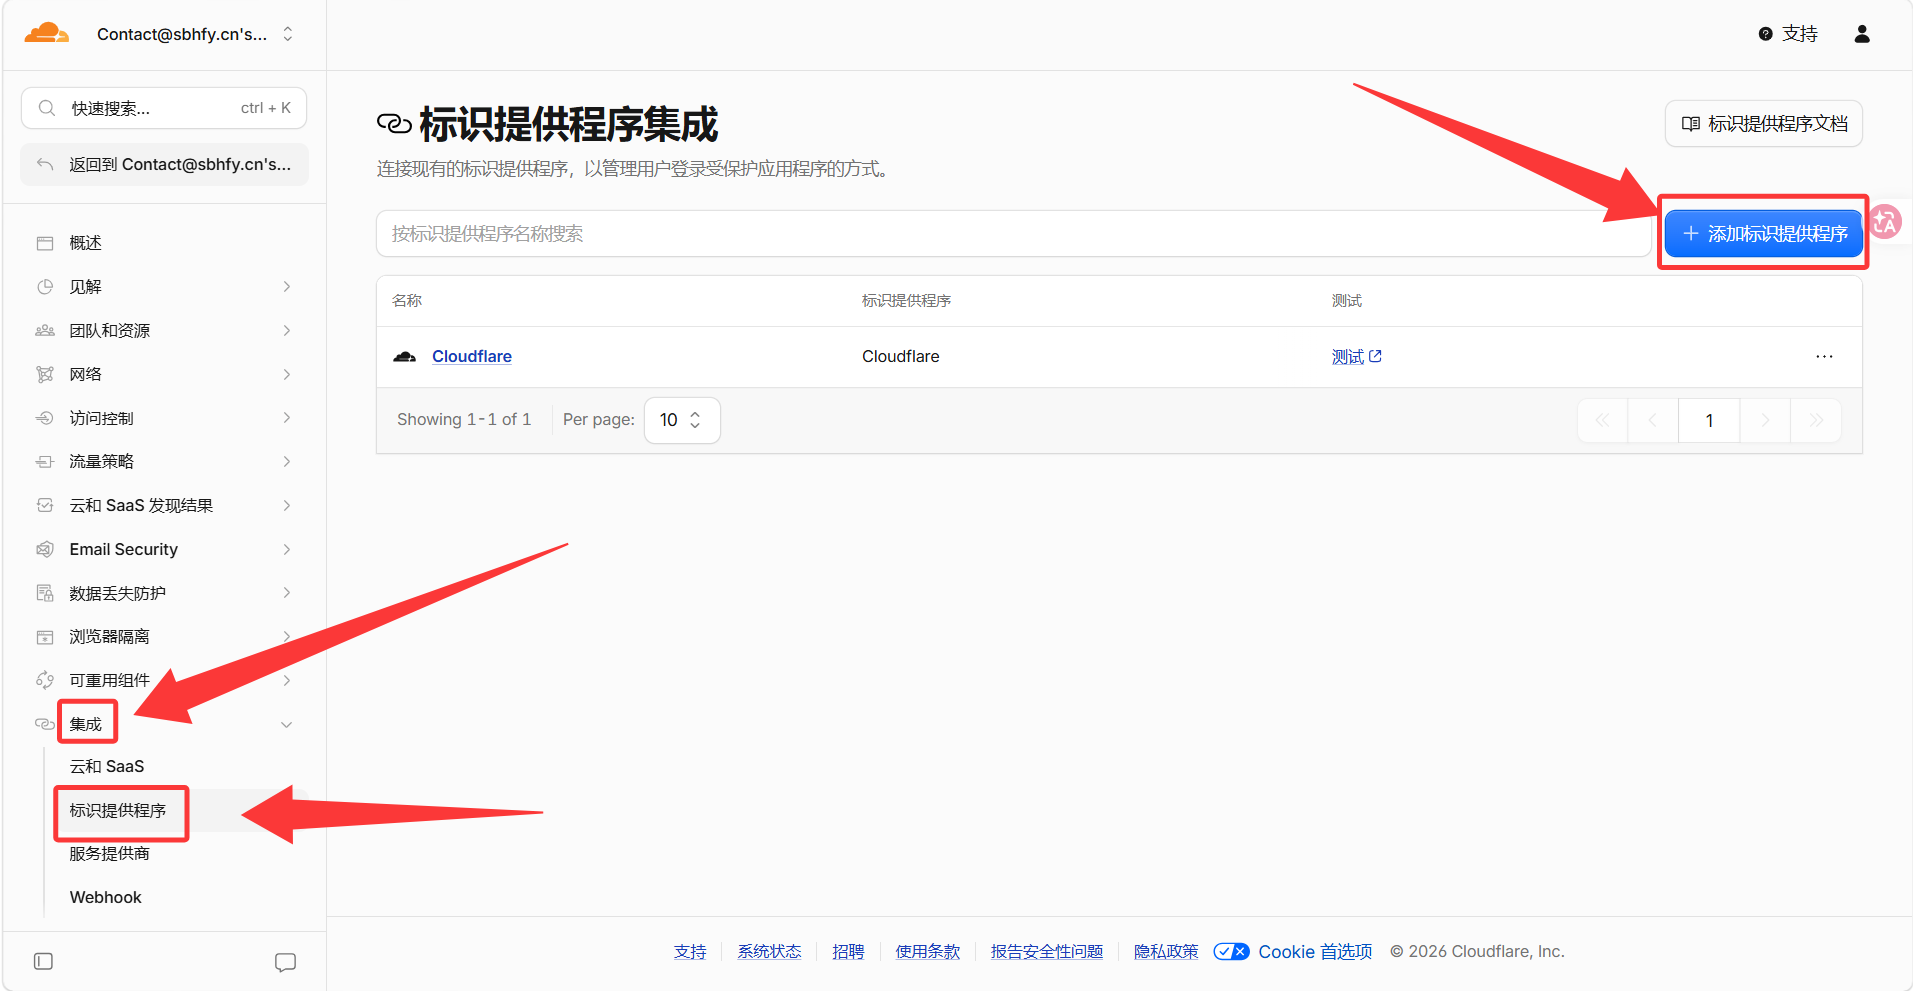The height and width of the screenshot is (991, 1913).
Task: Open feedback chat bubble icon
Action: pos(285,962)
